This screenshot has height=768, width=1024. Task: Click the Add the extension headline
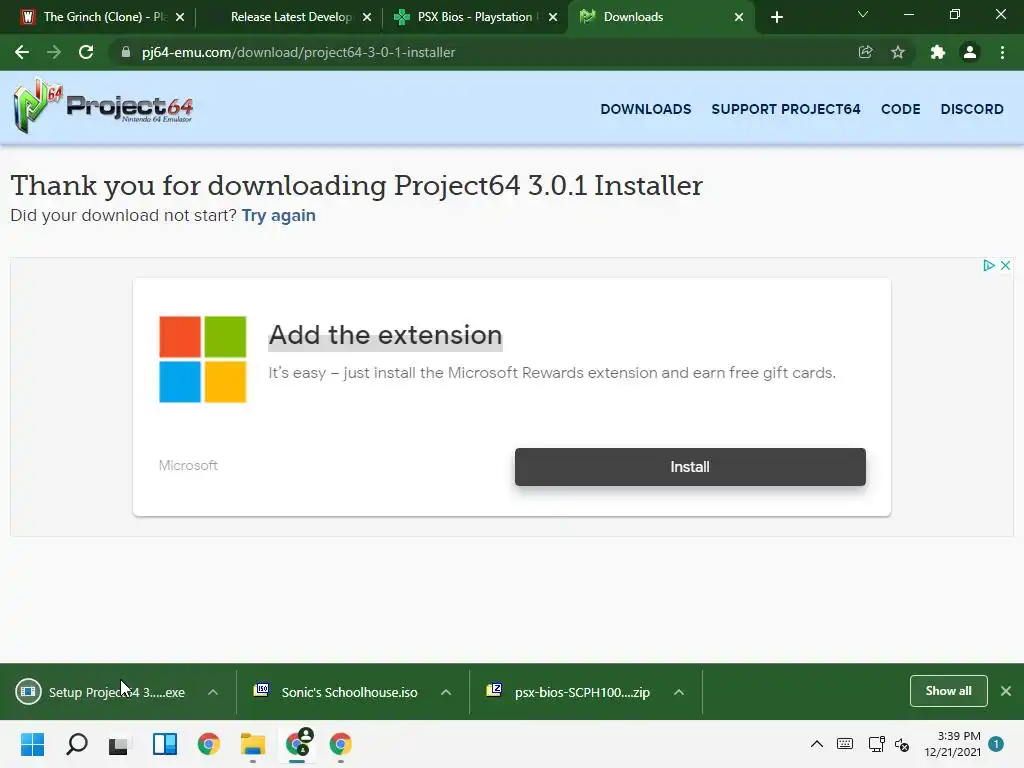click(x=385, y=335)
